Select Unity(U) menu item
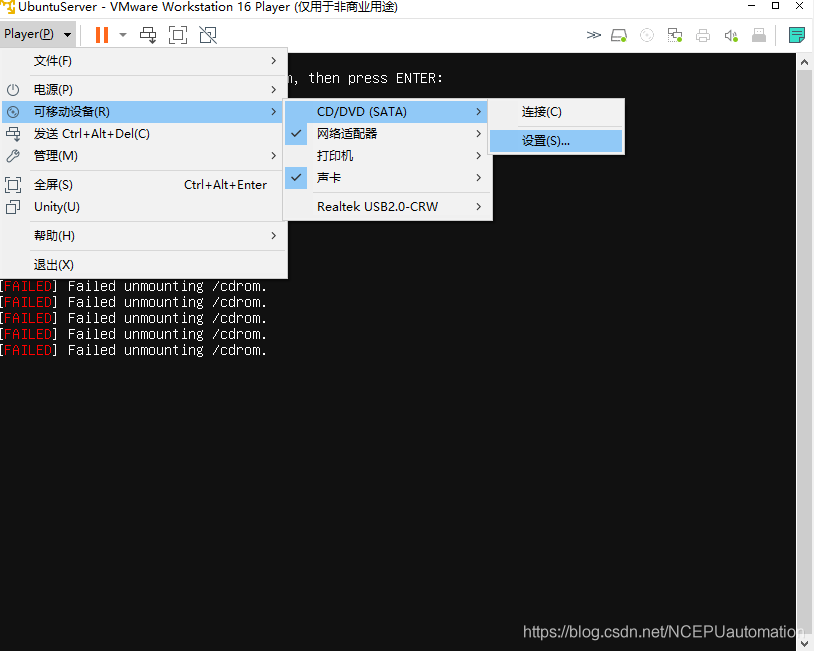 point(144,207)
